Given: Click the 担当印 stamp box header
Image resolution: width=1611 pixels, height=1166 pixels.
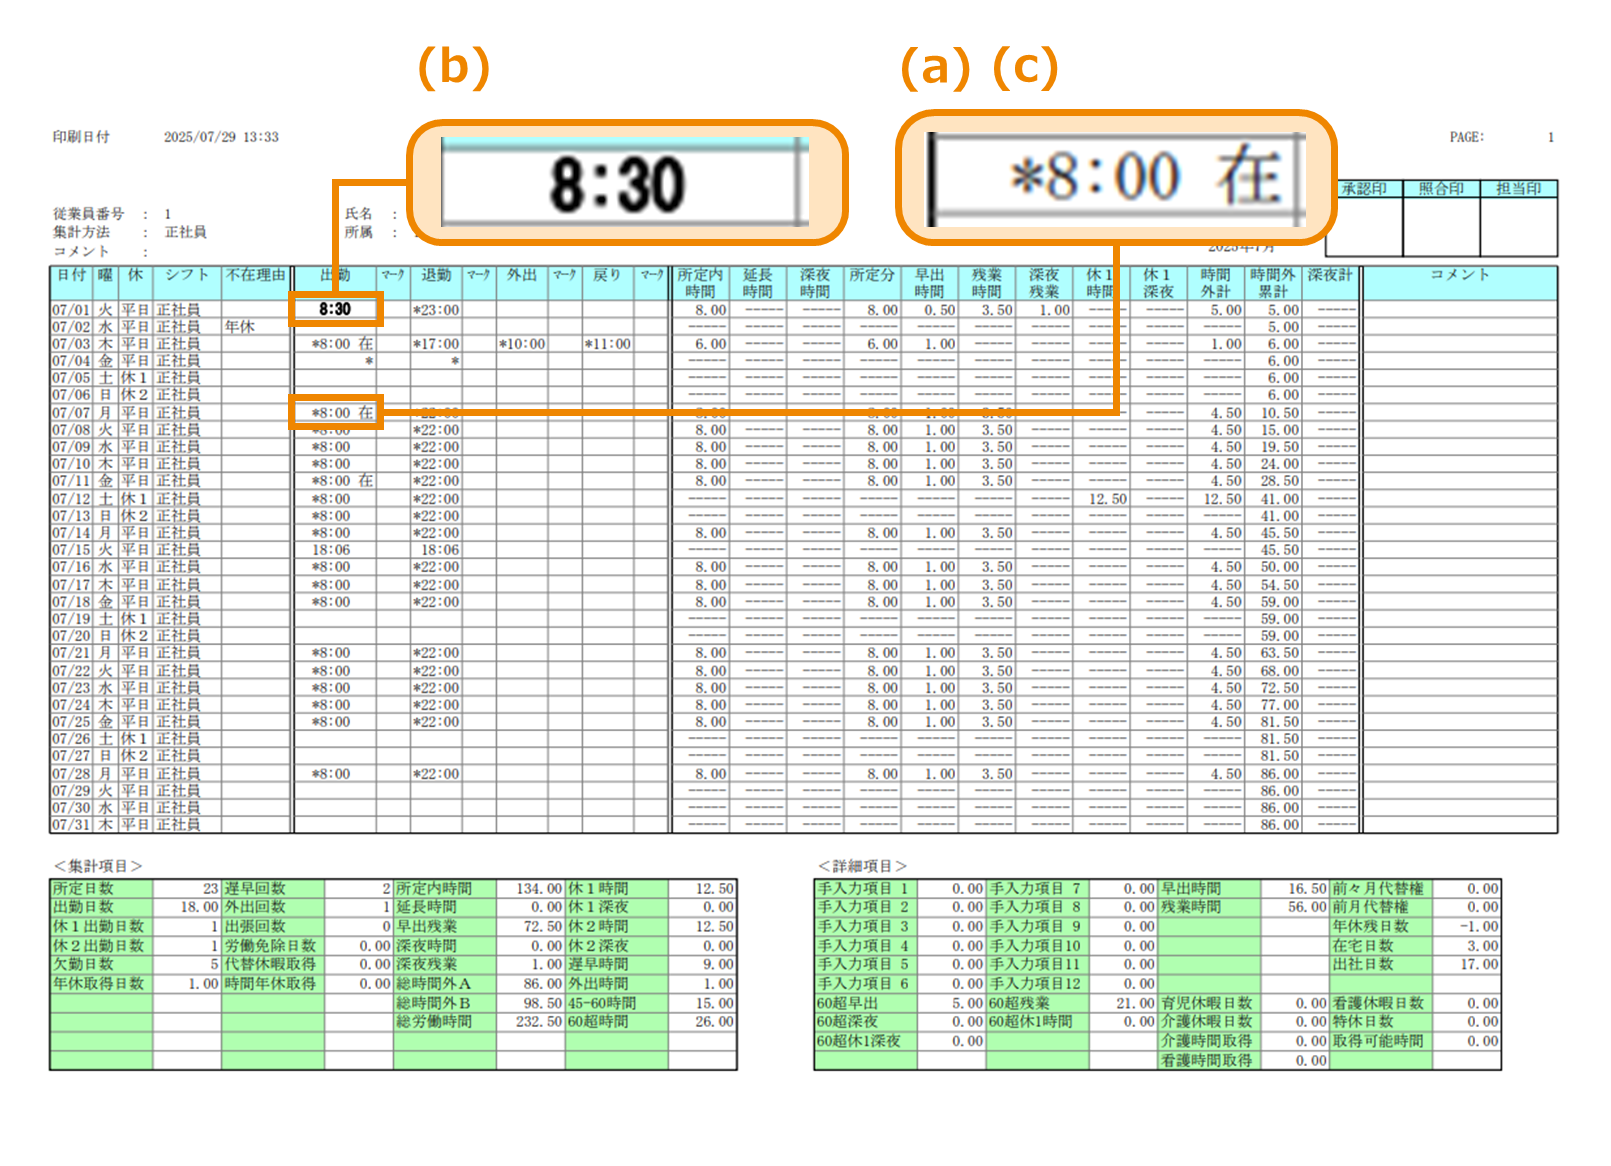Looking at the screenshot, I should coord(1518,189).
